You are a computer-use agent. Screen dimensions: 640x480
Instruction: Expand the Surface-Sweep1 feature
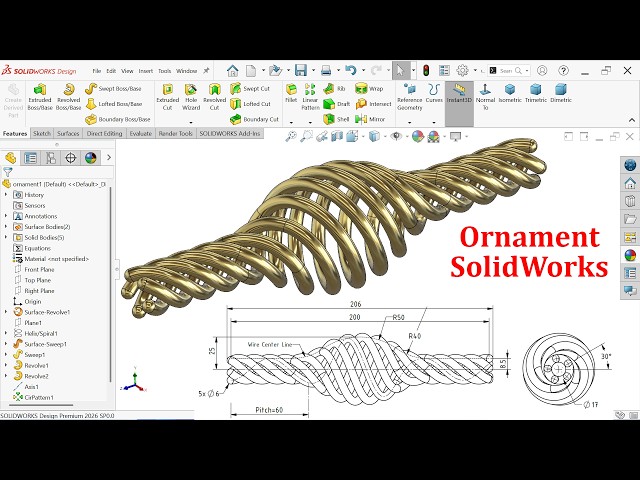6,344
